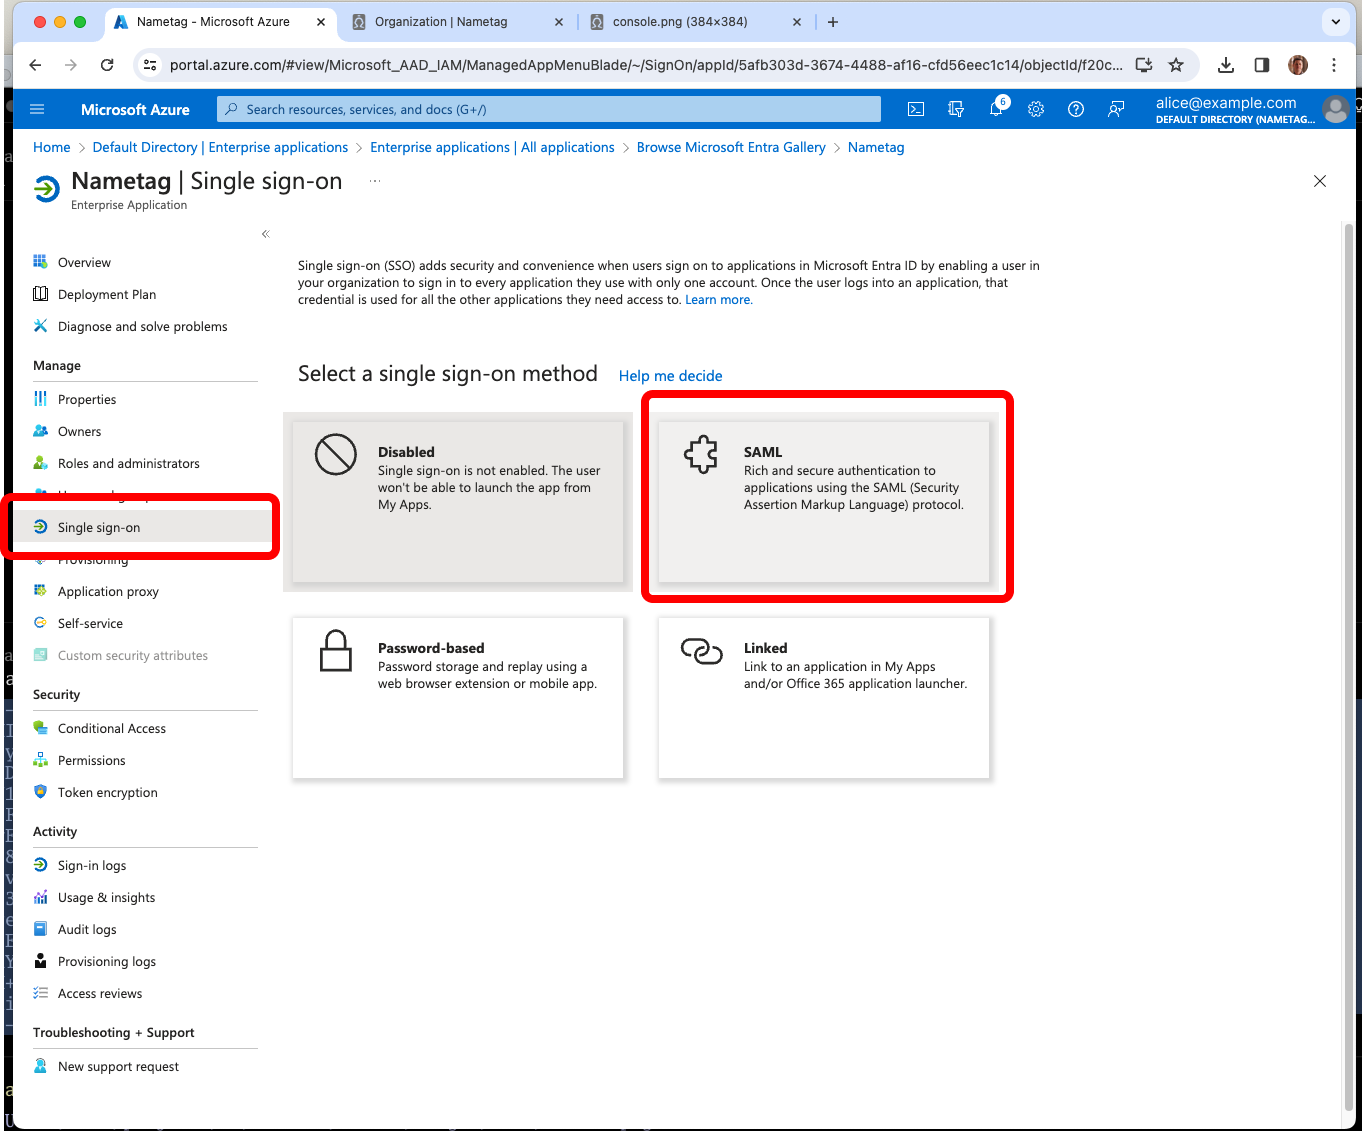
Task: Choose the Disabled sign-on method card
Action: click(458, 501)
